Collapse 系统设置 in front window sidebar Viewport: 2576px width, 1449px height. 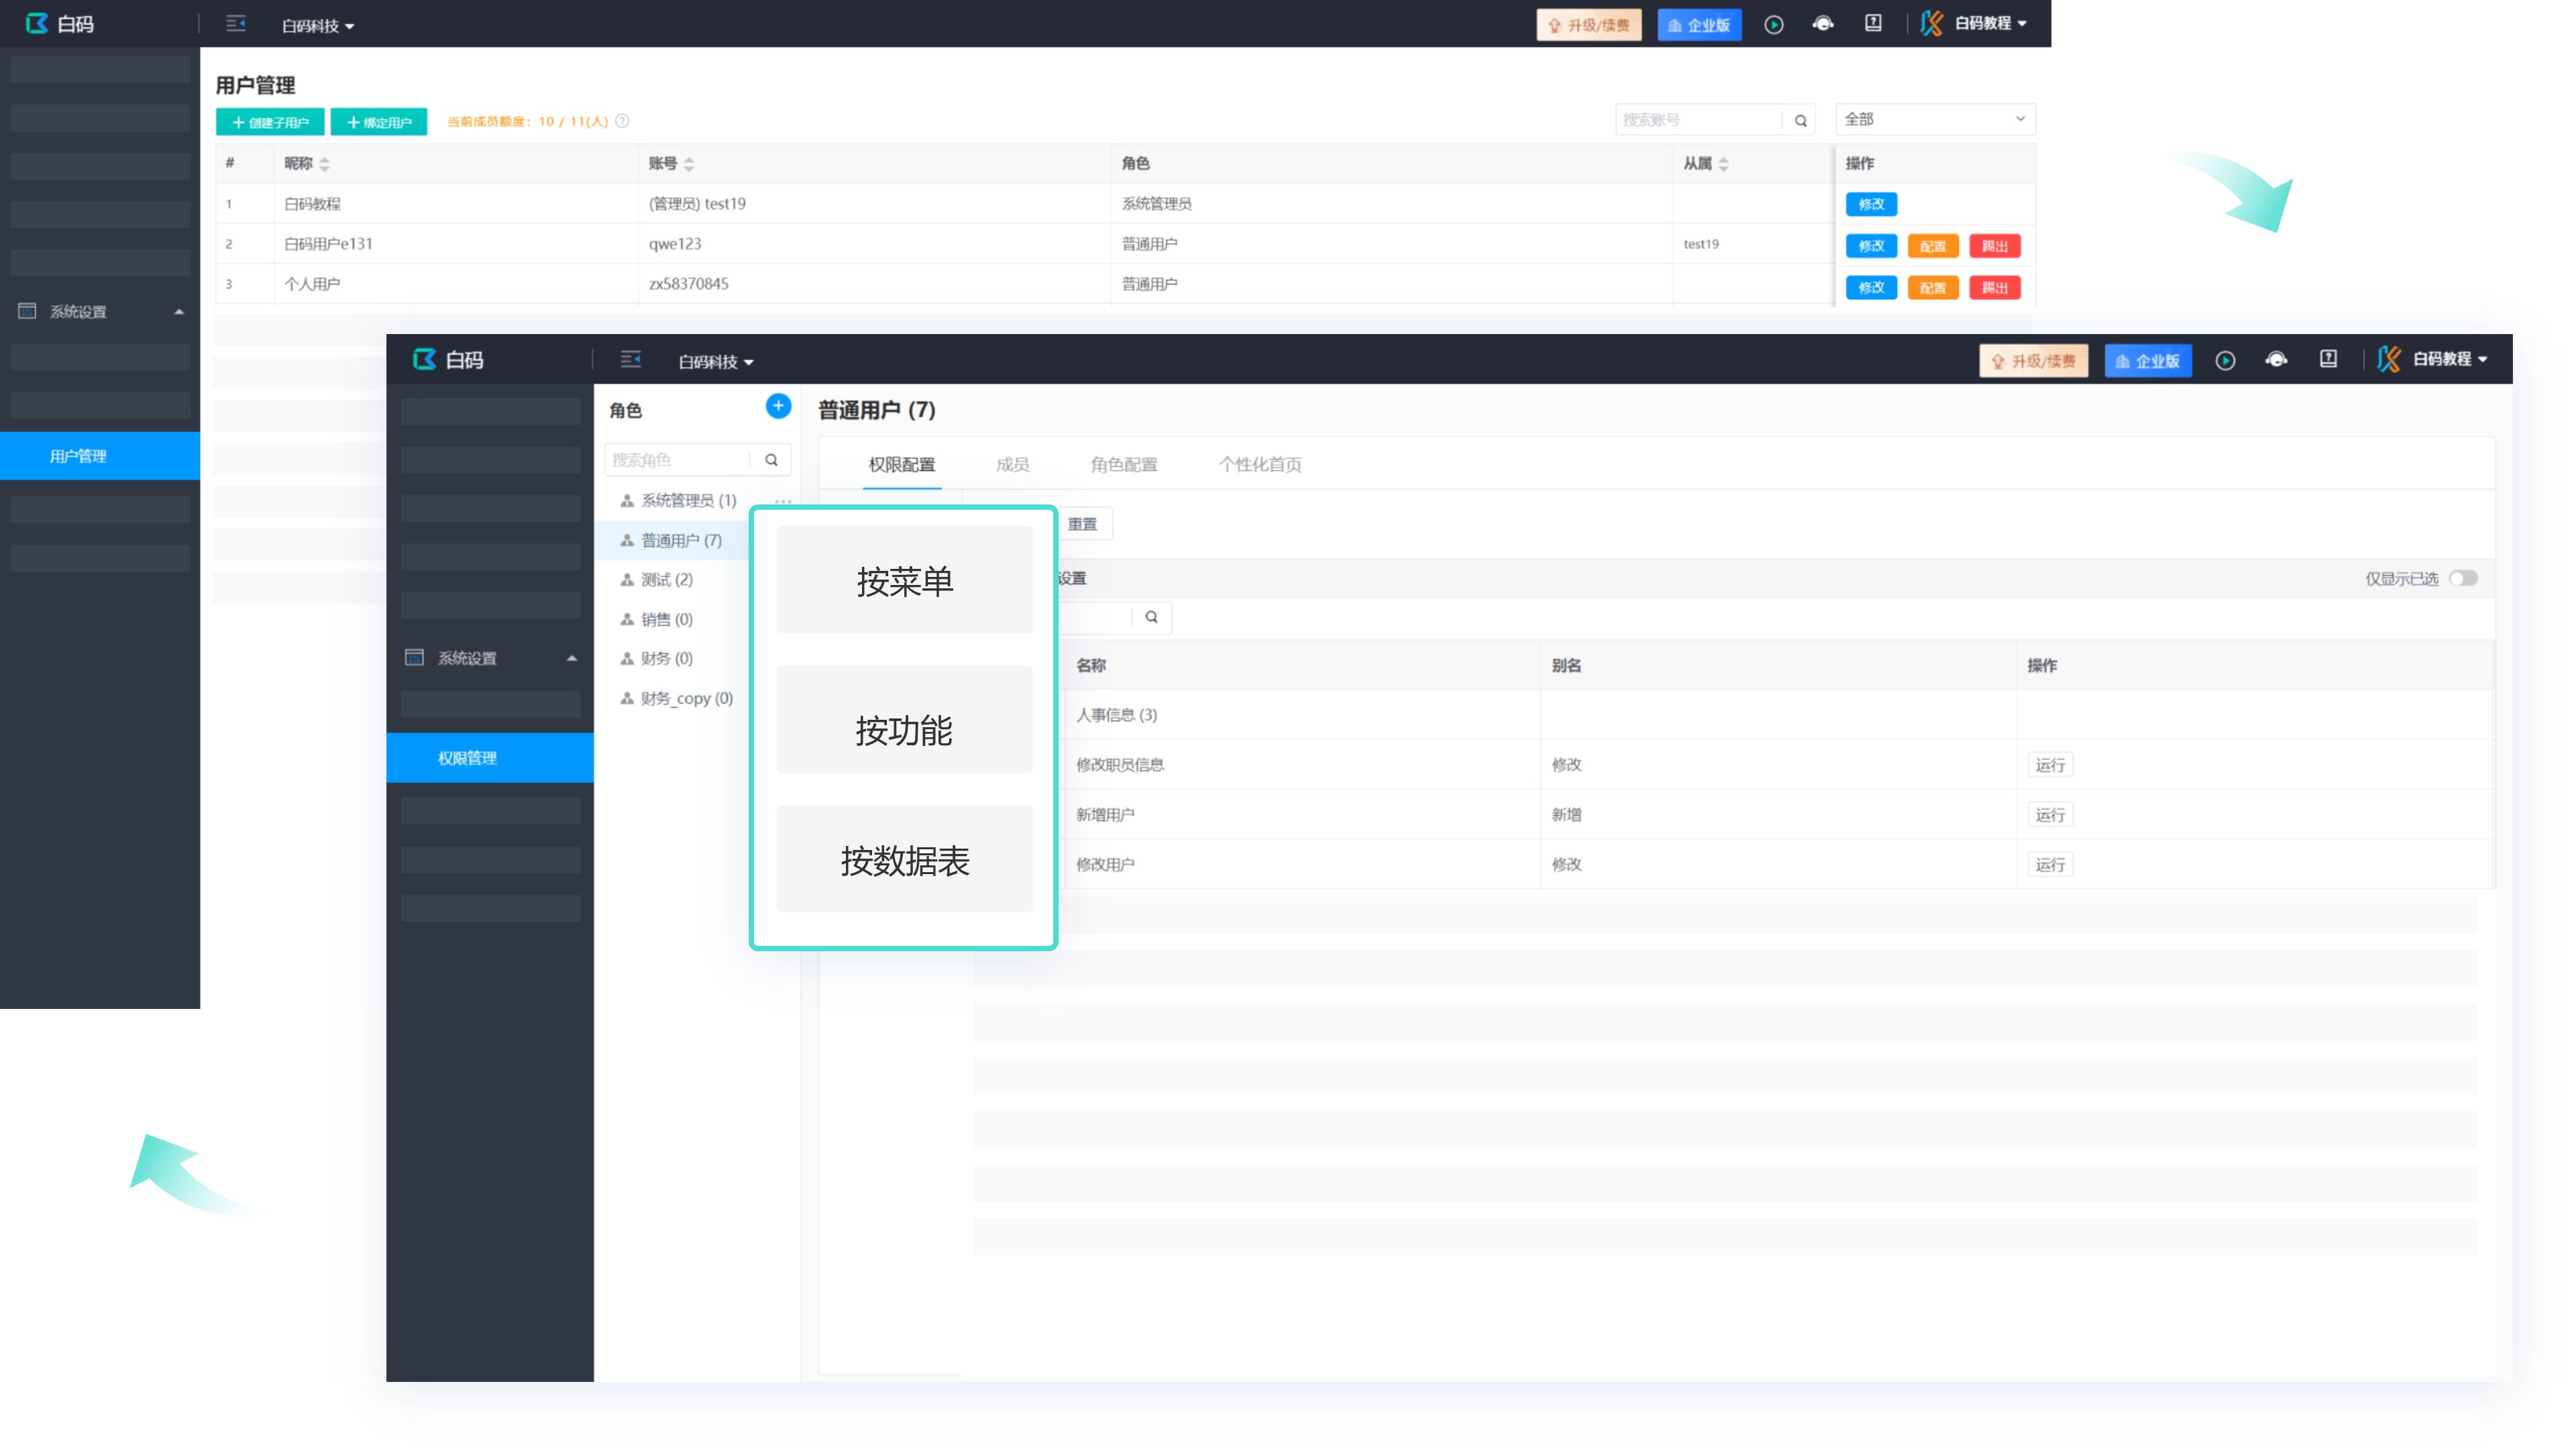(x=490, y=657)
